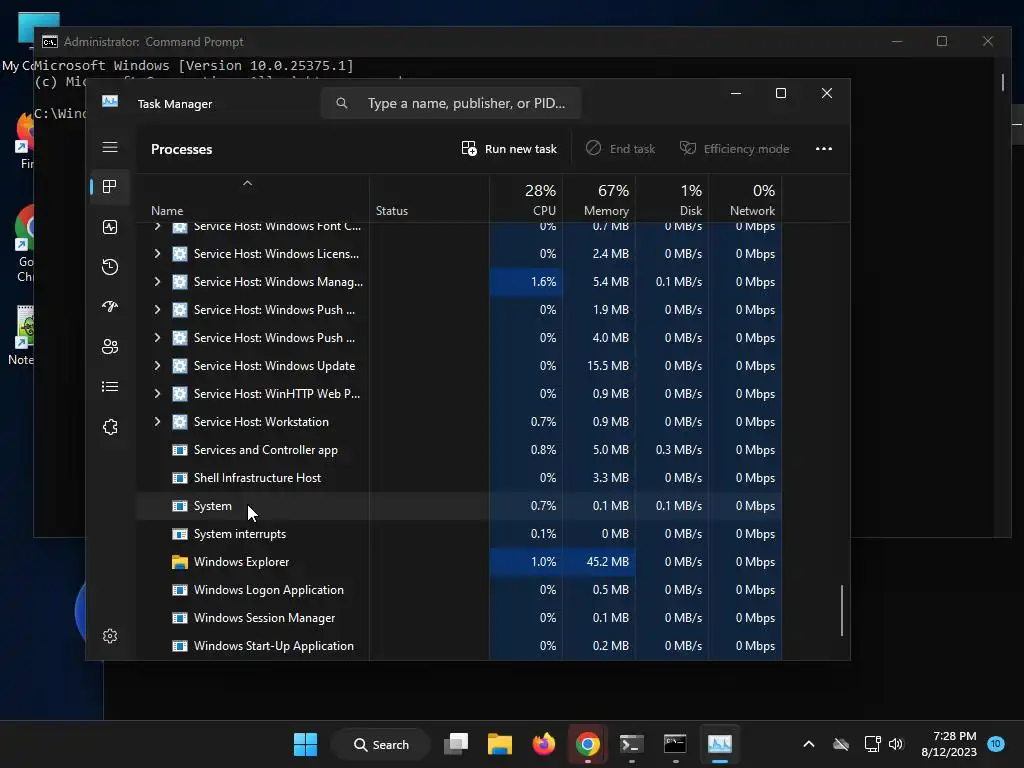Click the Task Manager process list scrollbar
Screen dimensions: 1024x768
[842, 610]
